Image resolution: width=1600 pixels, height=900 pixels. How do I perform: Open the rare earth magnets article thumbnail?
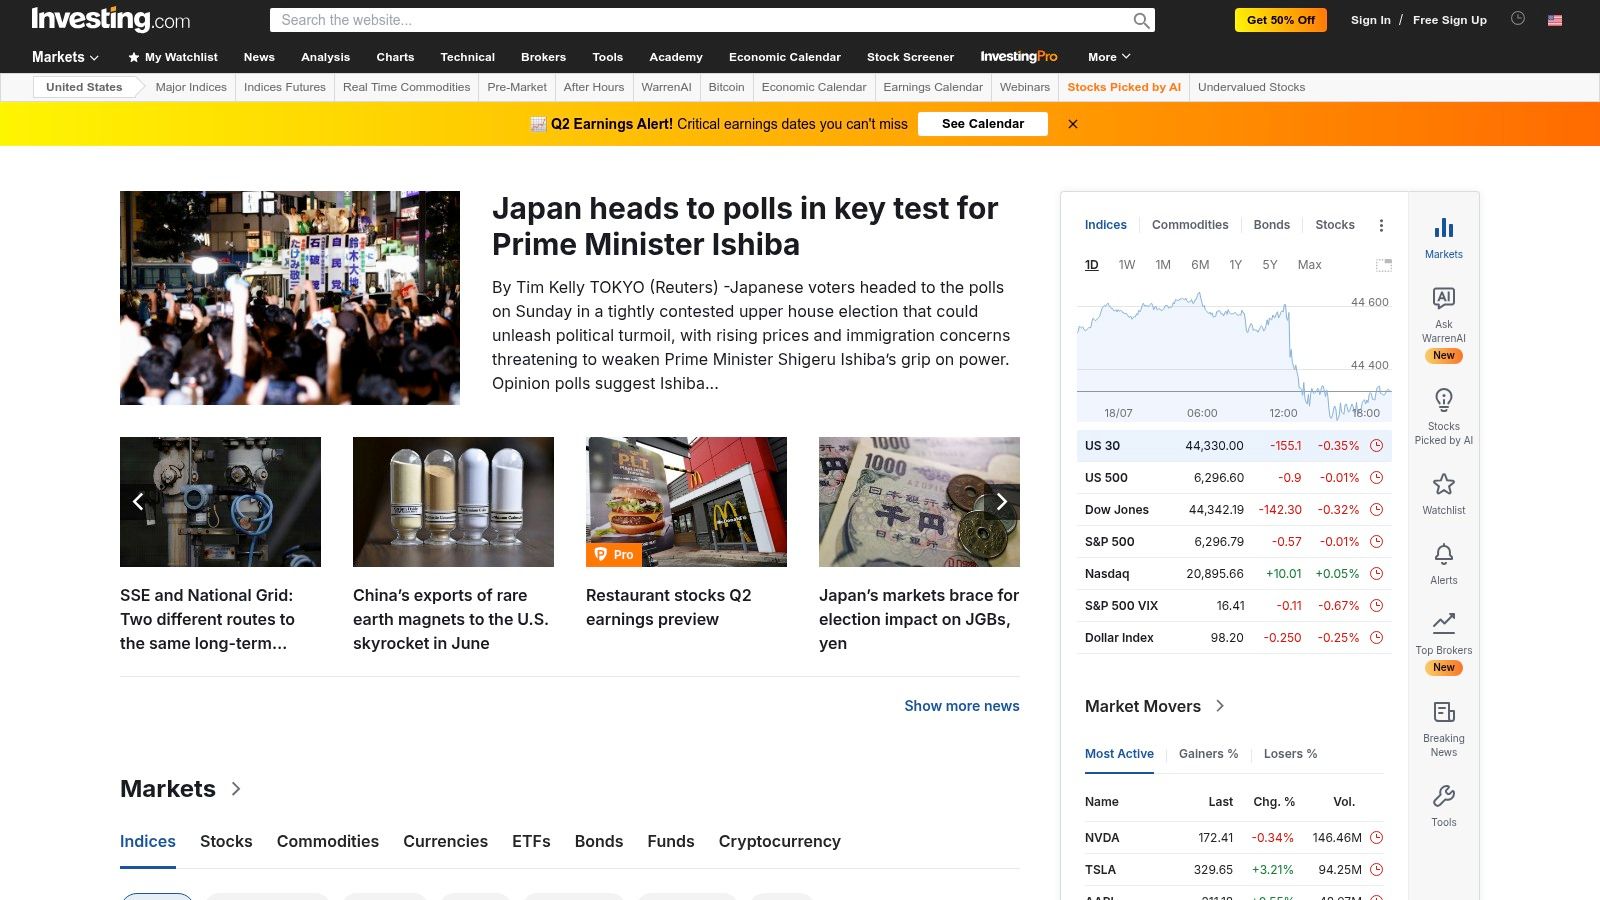pyautogui.click(x=453, y=502)
